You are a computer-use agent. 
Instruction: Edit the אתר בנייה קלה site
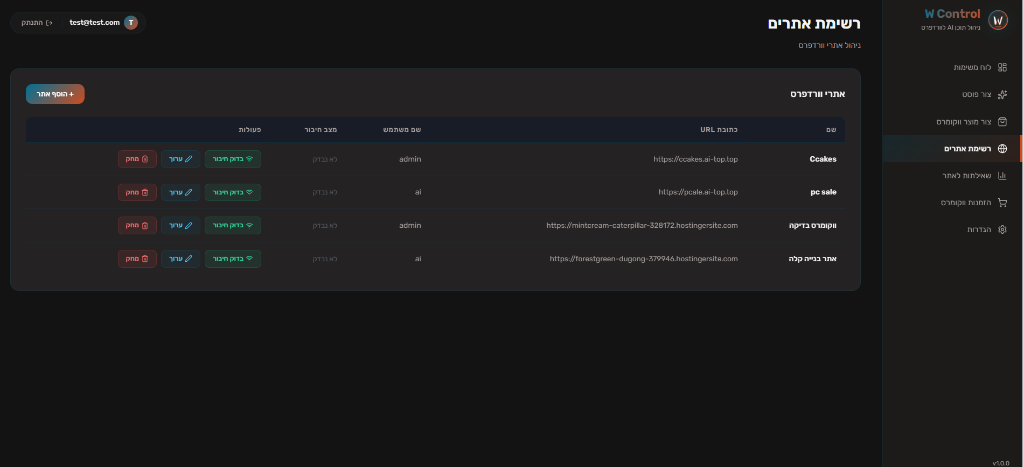(181, 259)
